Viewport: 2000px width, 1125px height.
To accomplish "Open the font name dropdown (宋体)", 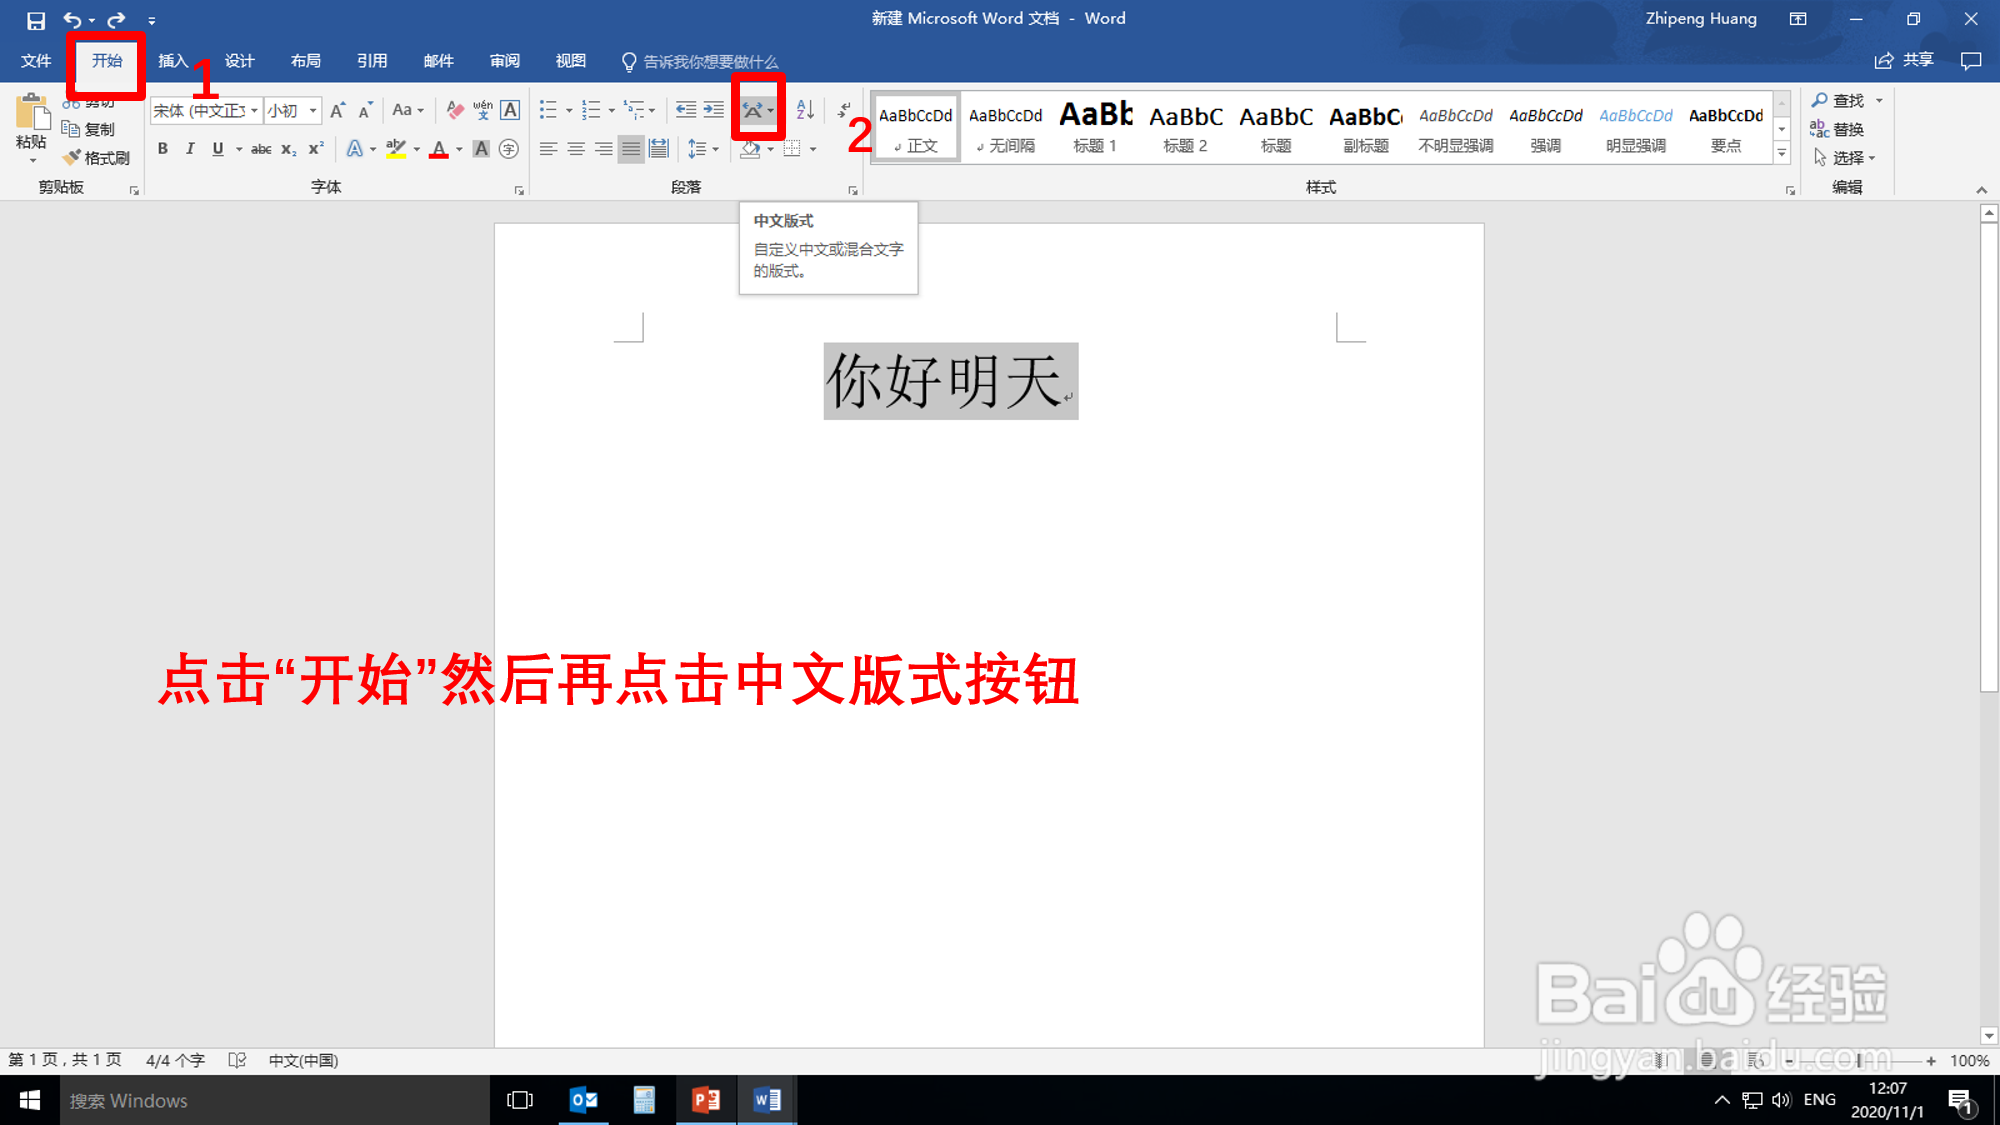I will click(254, 110).
